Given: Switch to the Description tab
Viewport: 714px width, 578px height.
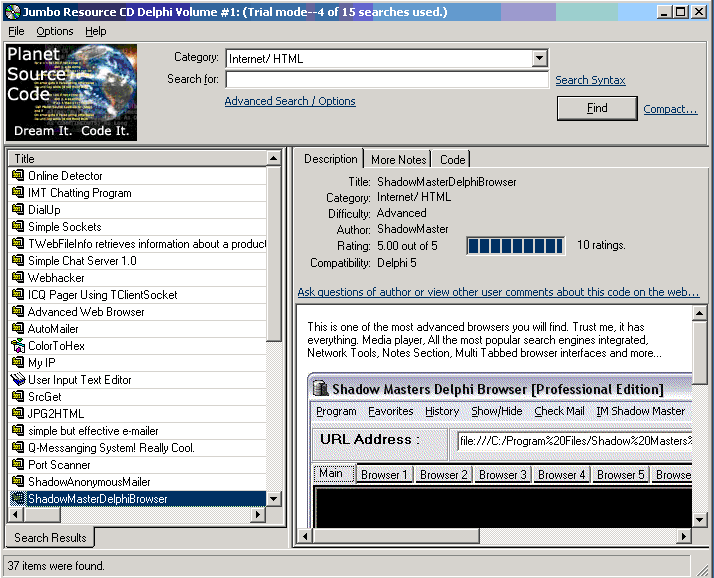Looking at the screenshot, I should click(331, 159).
